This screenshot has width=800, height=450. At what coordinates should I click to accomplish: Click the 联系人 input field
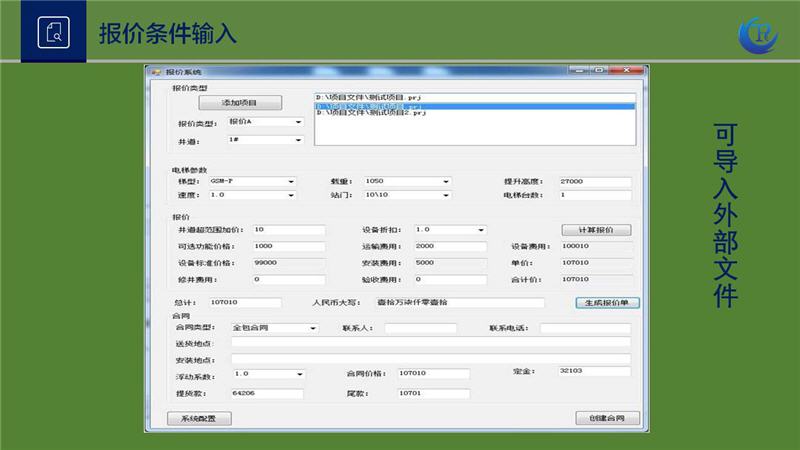[x=420, y=328]
